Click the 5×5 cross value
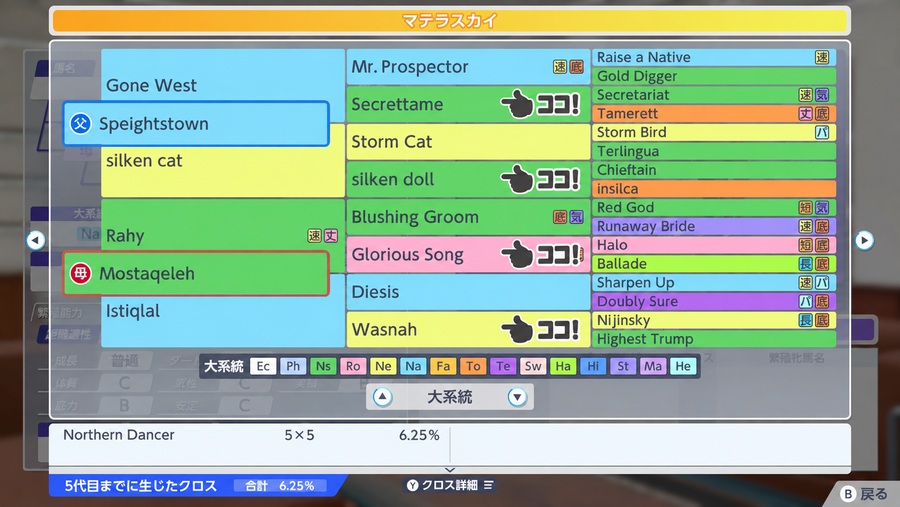 pos(299,435)
